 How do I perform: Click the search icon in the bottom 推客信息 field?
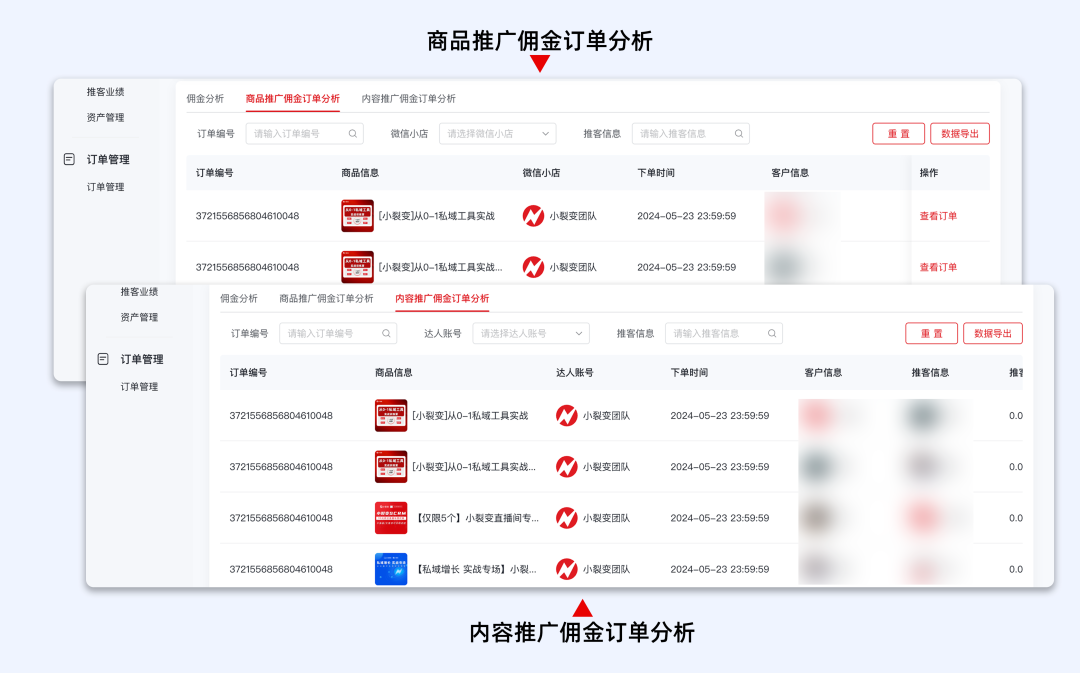(x=770, y=333)
